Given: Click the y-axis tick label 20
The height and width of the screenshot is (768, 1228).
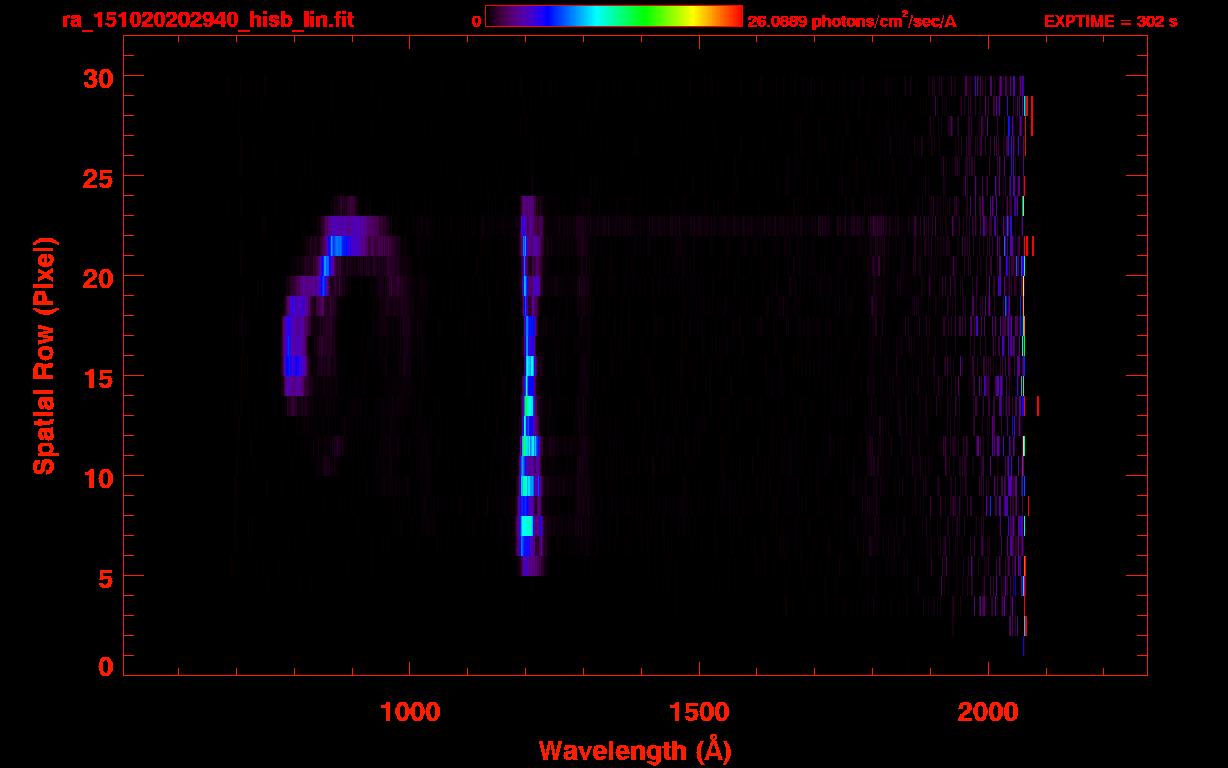Looking at the screenshot, I should tap(98, 277).
